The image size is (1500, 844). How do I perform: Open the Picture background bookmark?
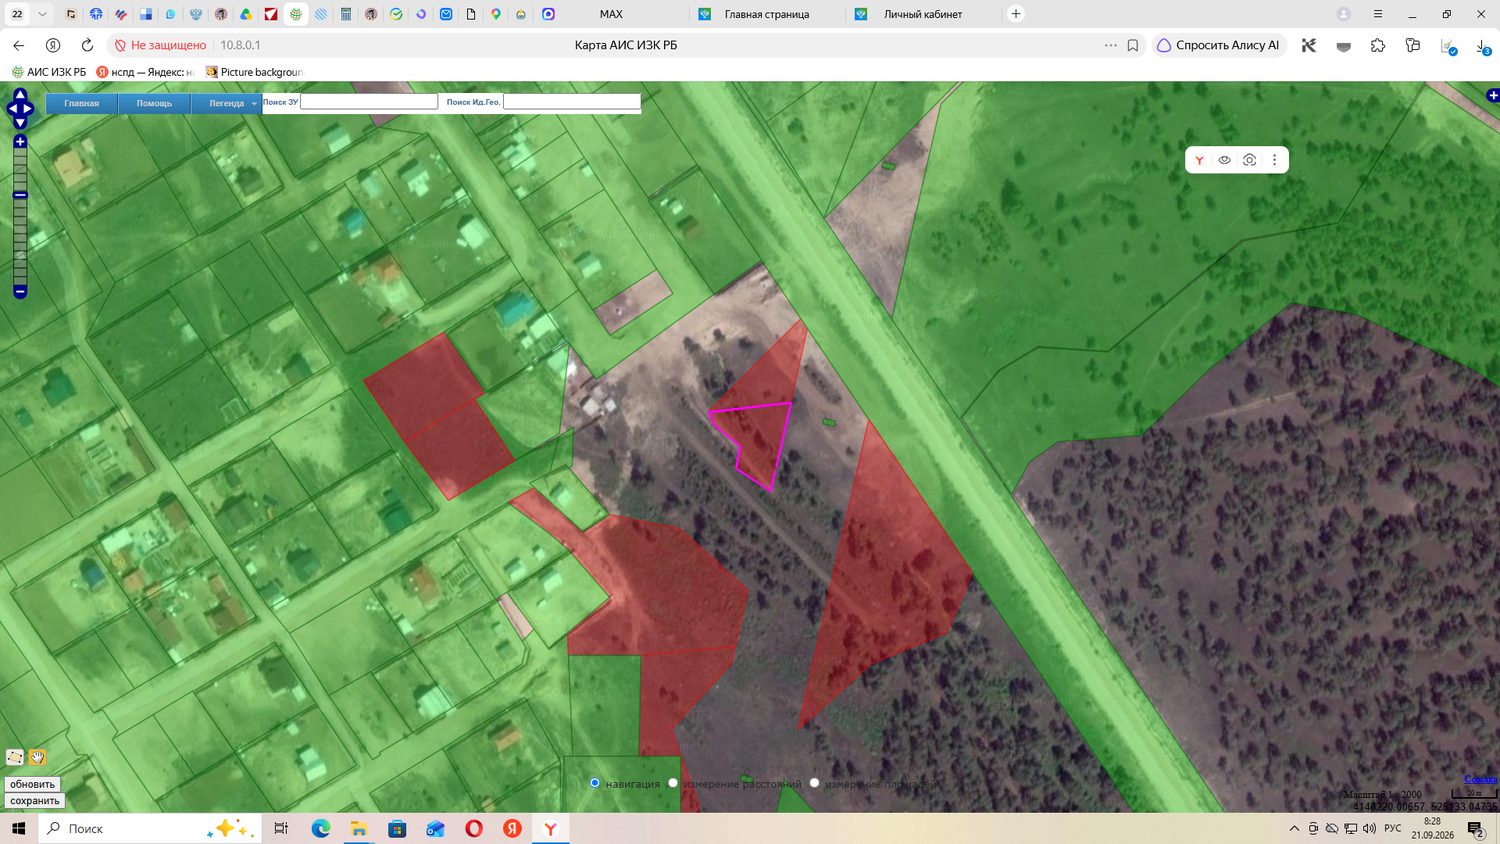254,72
